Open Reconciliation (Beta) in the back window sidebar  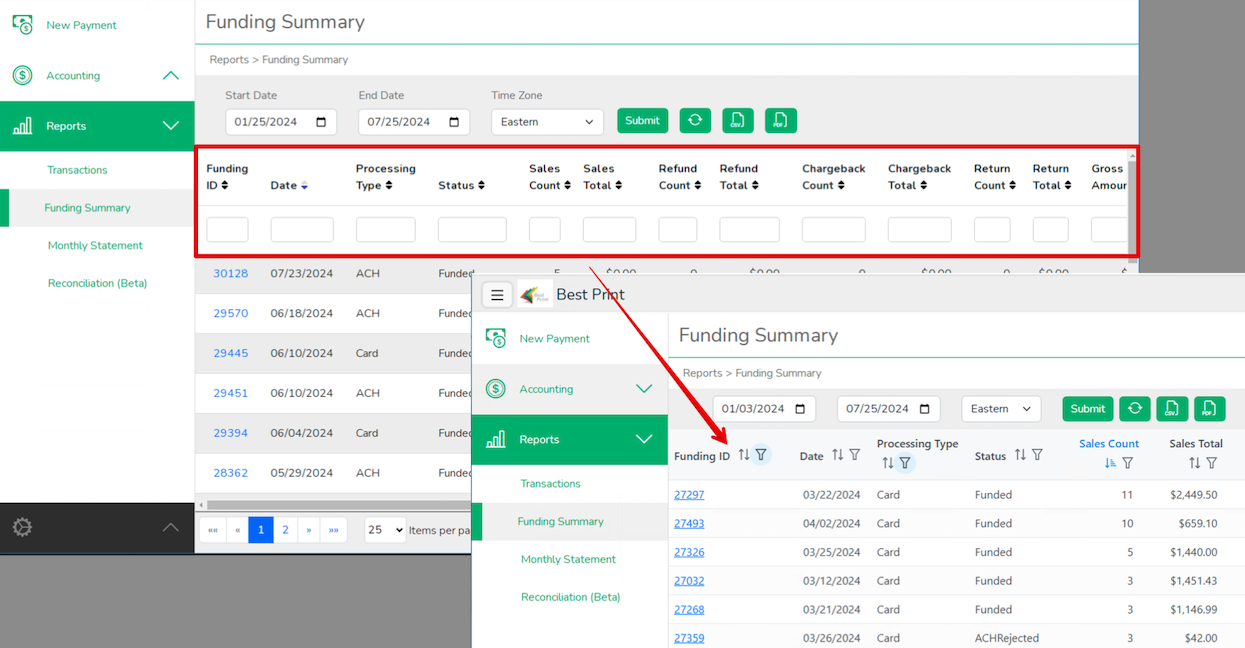coord(97,283)
